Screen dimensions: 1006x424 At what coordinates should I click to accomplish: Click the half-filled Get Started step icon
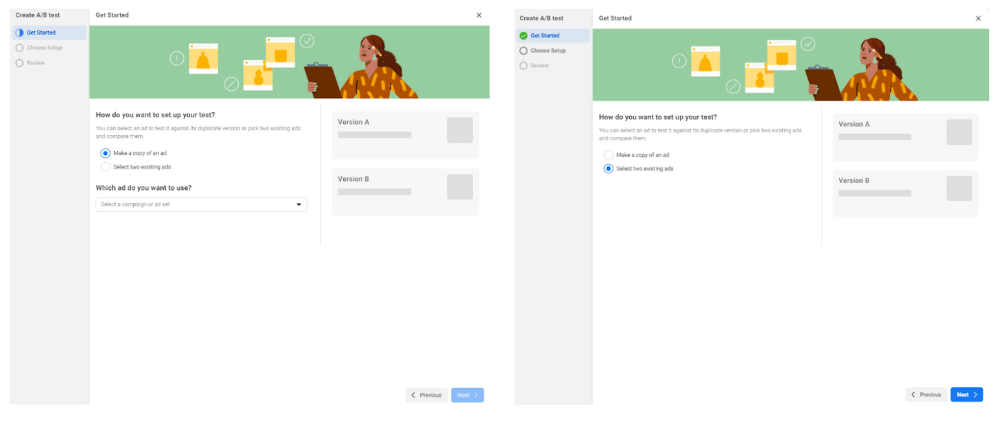pyautogui.click(x=19, y=33)
